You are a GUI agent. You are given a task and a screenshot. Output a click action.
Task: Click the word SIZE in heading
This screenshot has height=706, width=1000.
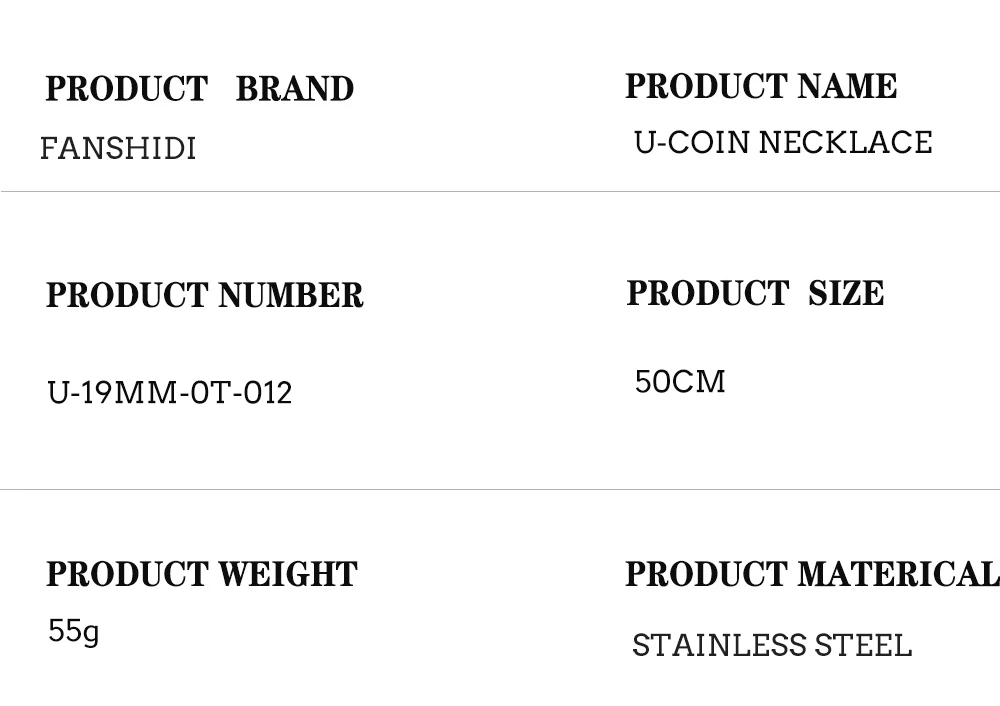845,294
